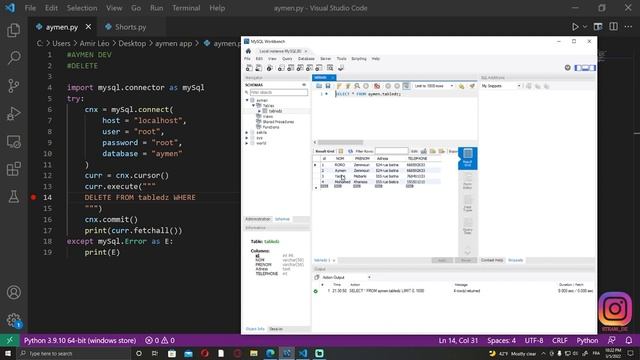Close the aymen.py tab

[89, 27]
